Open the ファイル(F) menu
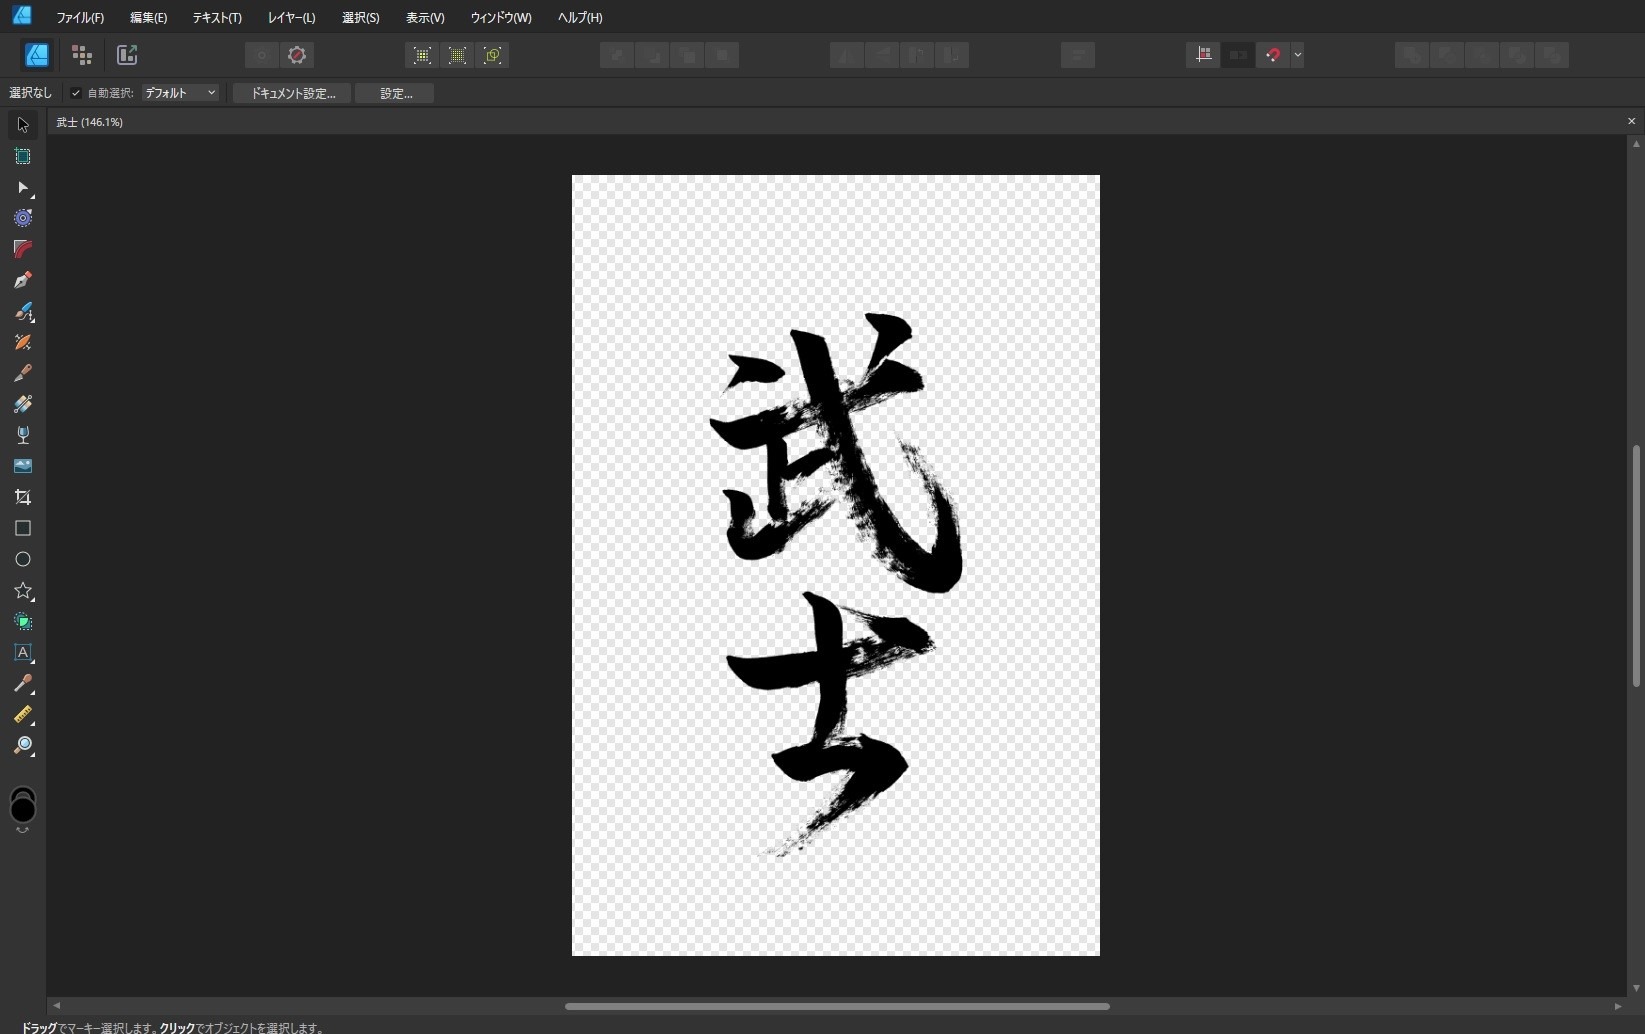 tap(80, 17)
